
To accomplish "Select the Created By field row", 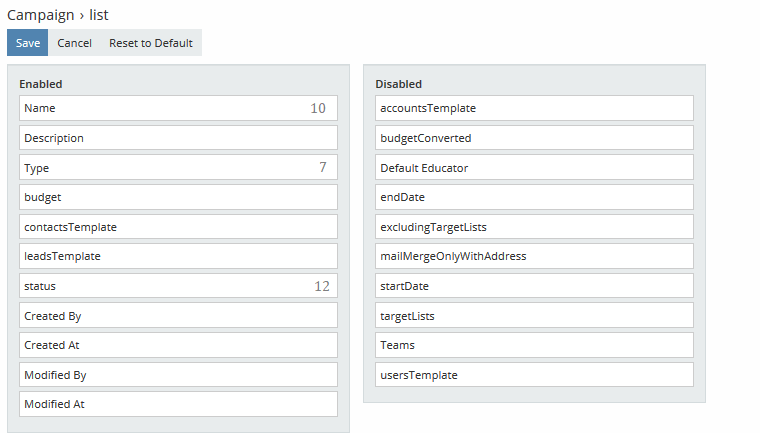I will coord(178,316).
